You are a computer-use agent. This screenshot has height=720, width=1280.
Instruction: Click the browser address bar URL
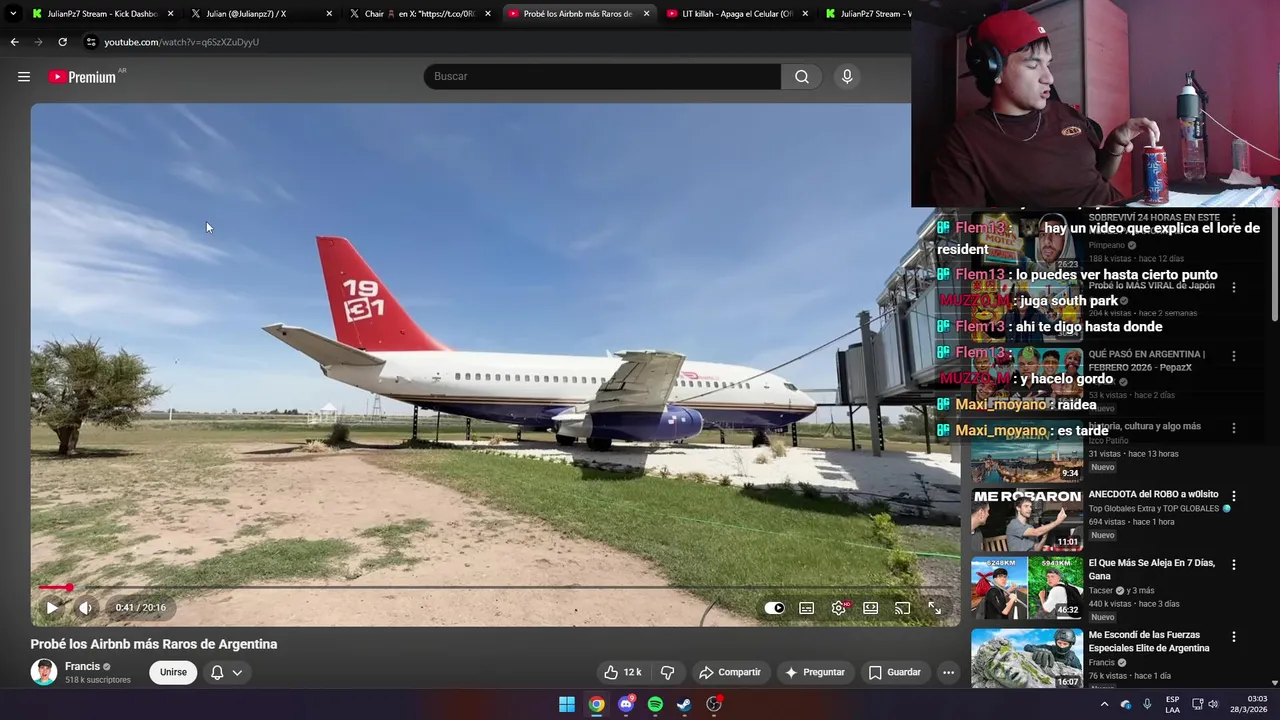point(181,42)
